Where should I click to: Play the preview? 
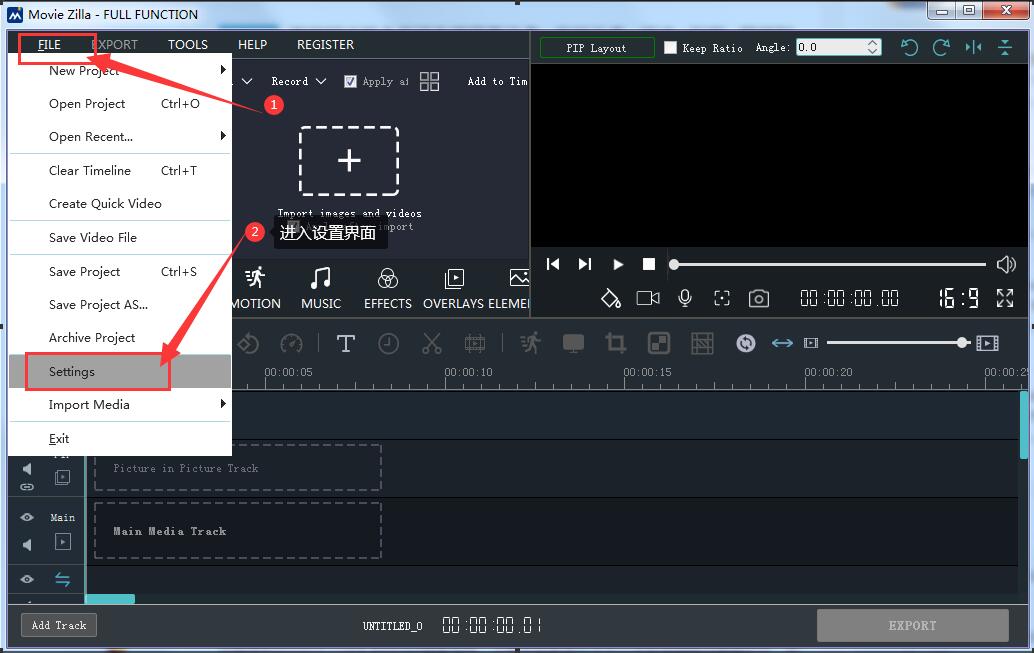[x=618, y=264]
